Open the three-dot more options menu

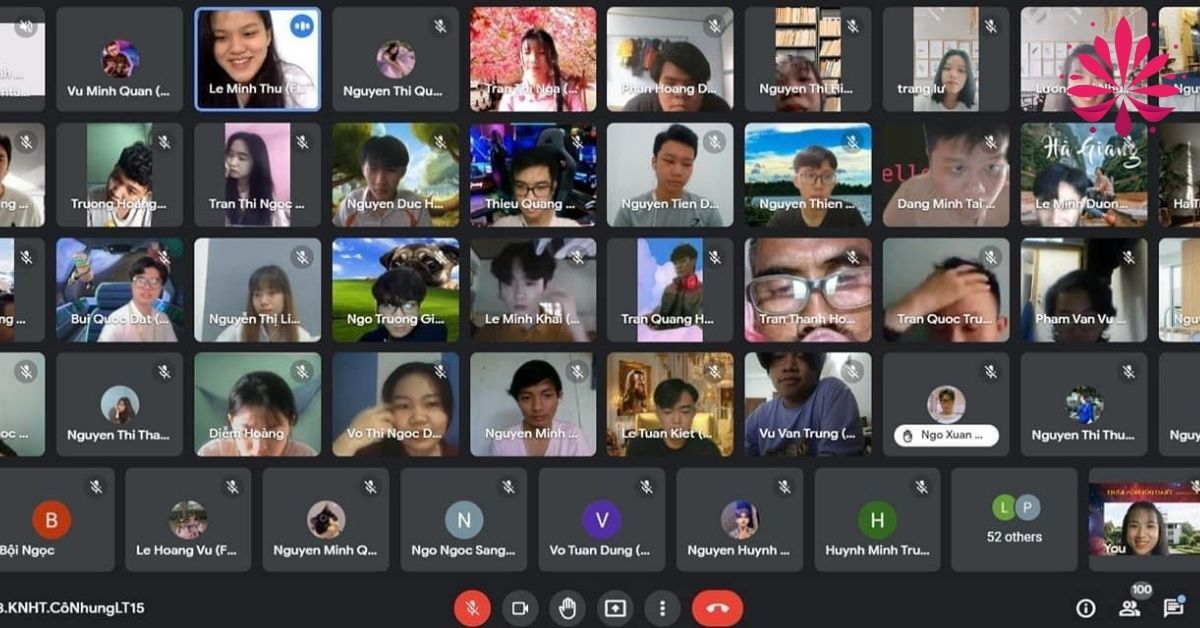point(662,608)
